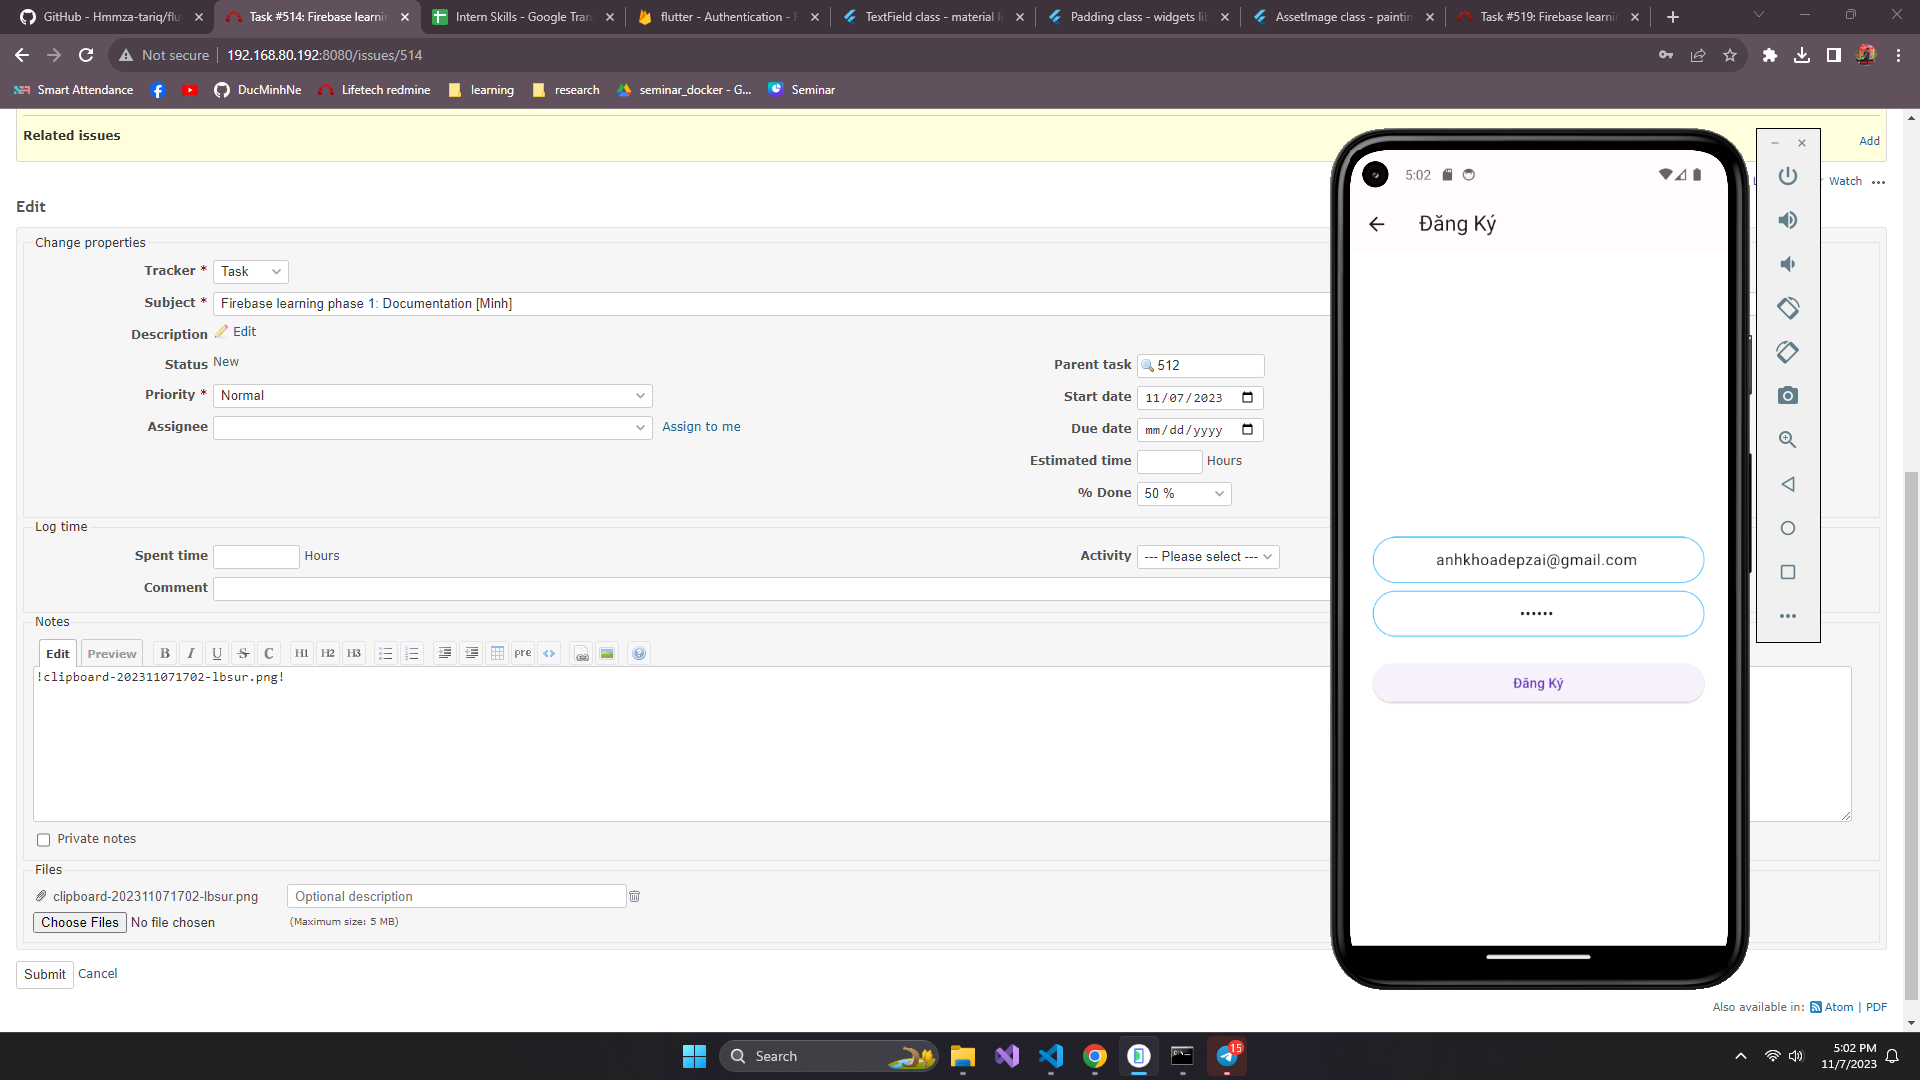1920x1080 pixels.
Task: Insert image icon in Notes toolbar
Action: click(x=607, y=653)
